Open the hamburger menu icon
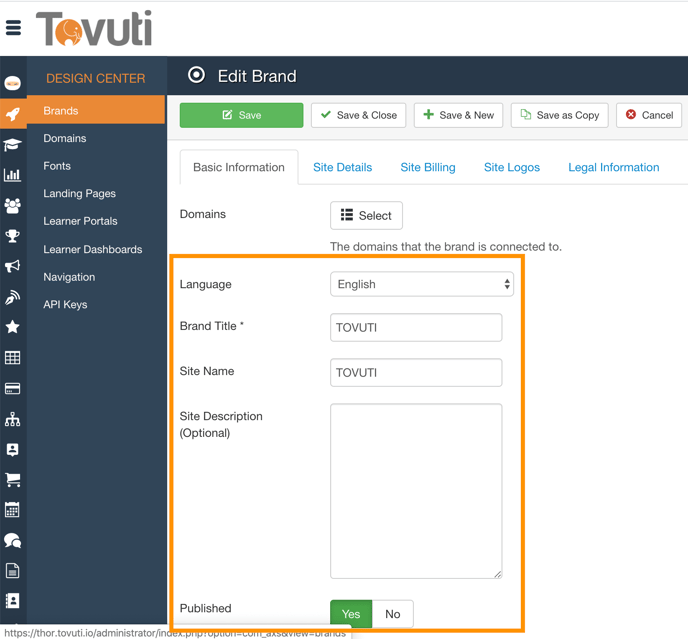Image resolution: width=688 pixels, height=639 pixels. coord(13,28)
